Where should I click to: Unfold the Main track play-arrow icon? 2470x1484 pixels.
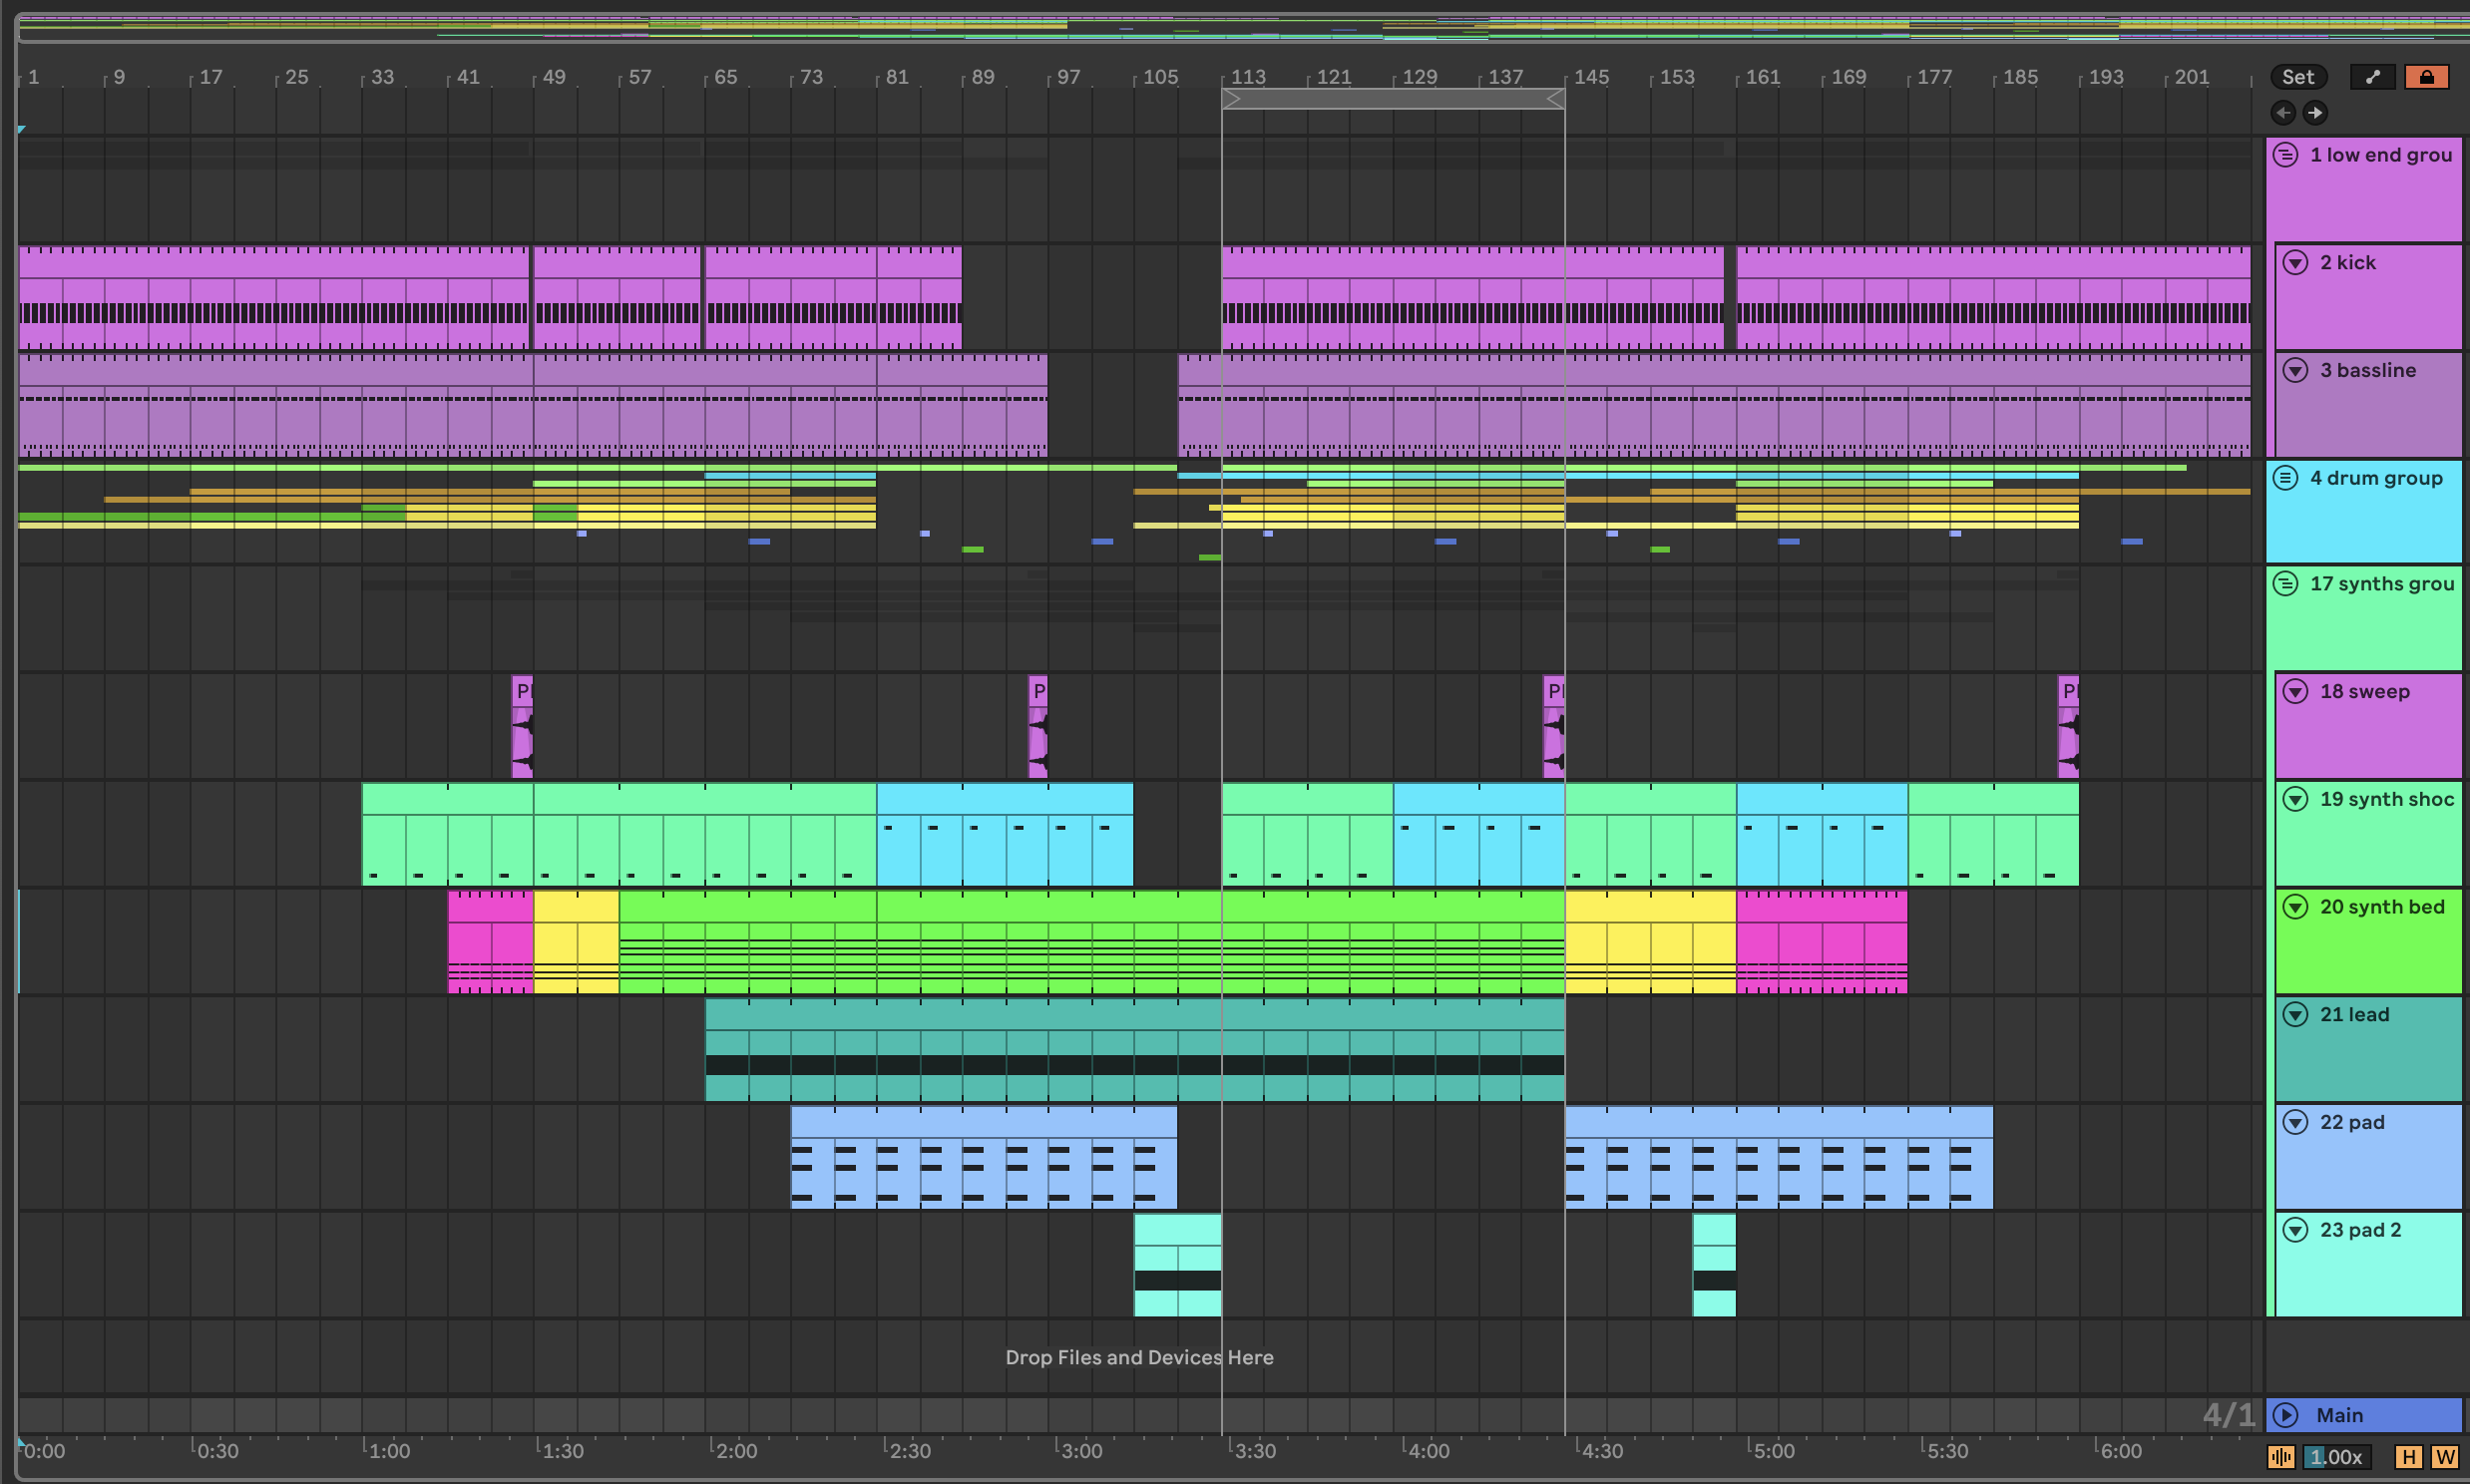coord(2285,1415)
